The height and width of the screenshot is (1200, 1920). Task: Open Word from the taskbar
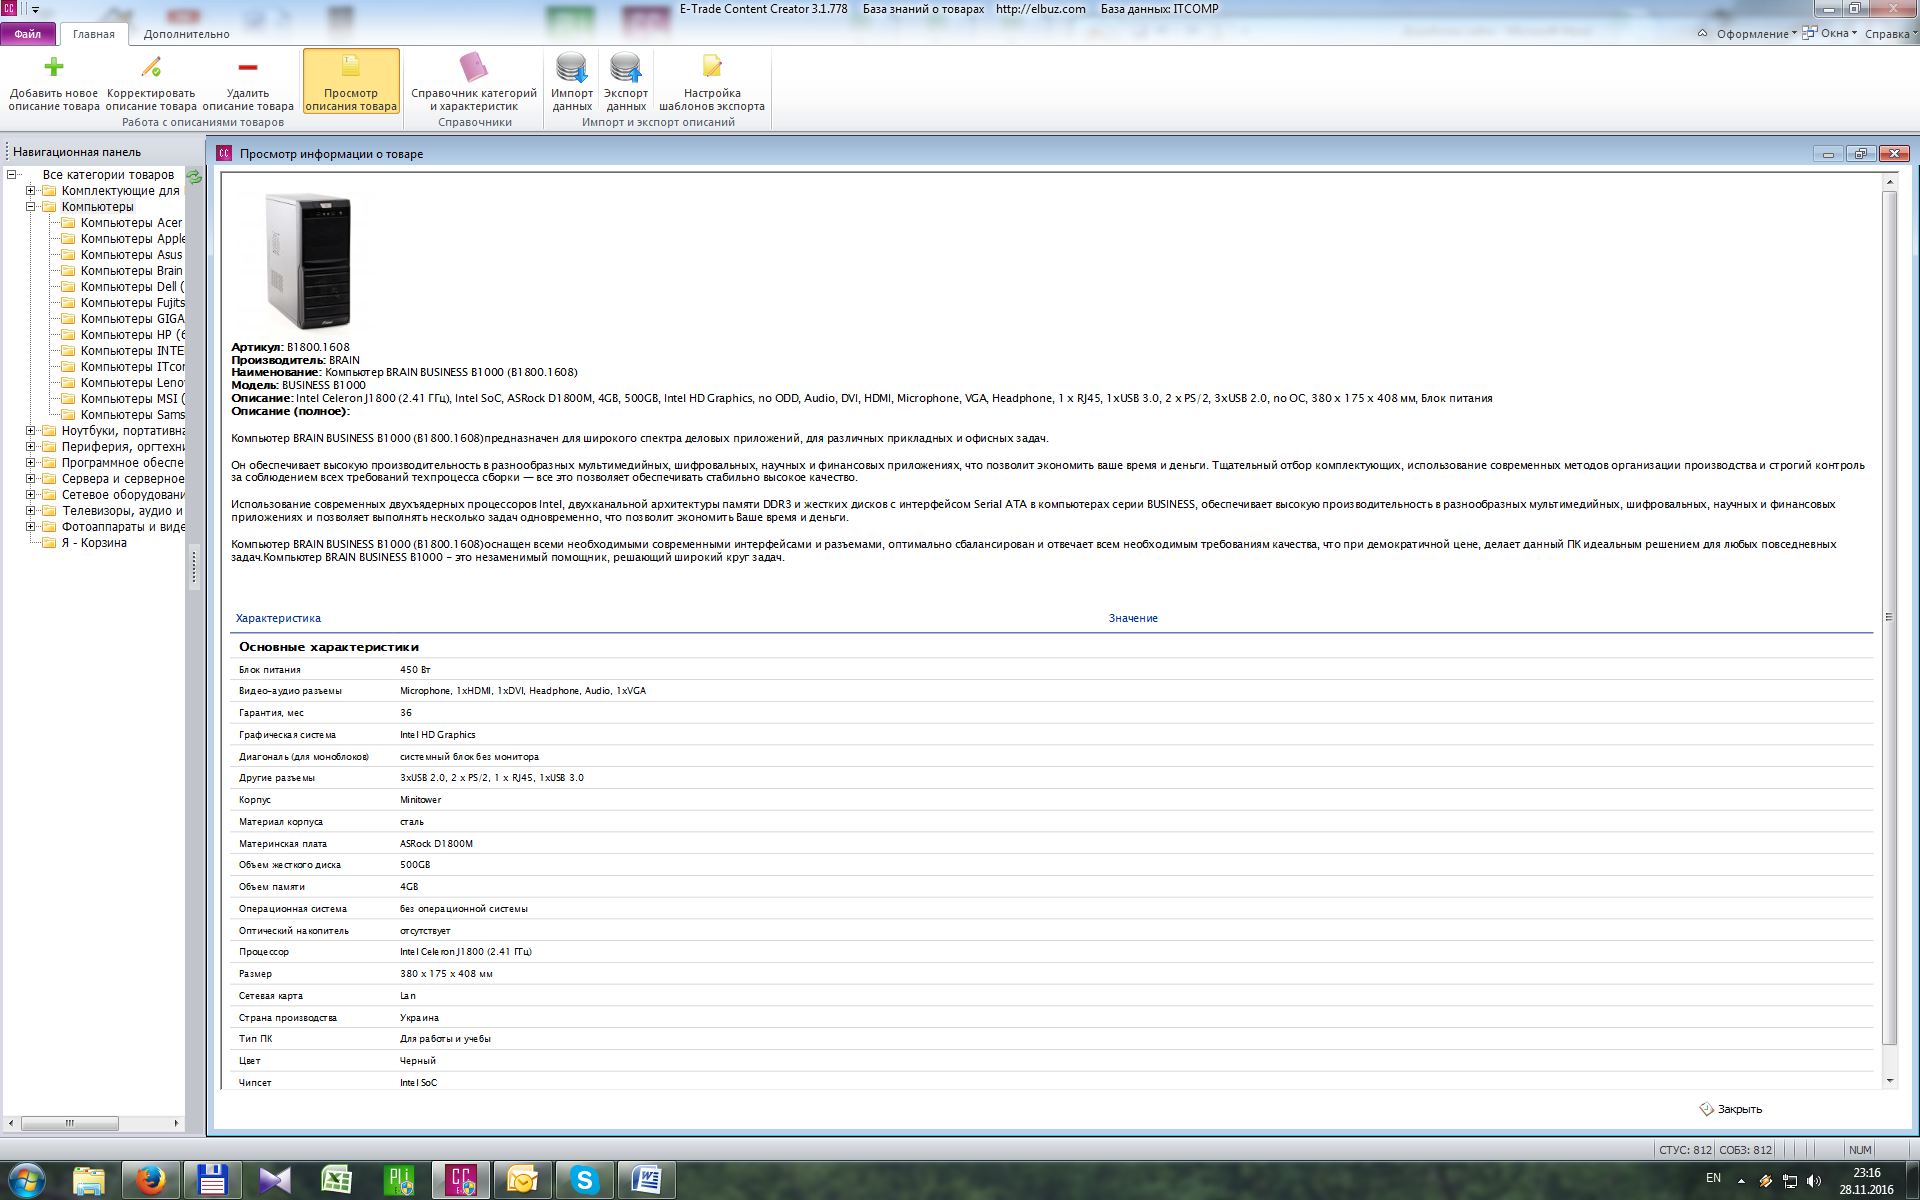point(647,1180)
